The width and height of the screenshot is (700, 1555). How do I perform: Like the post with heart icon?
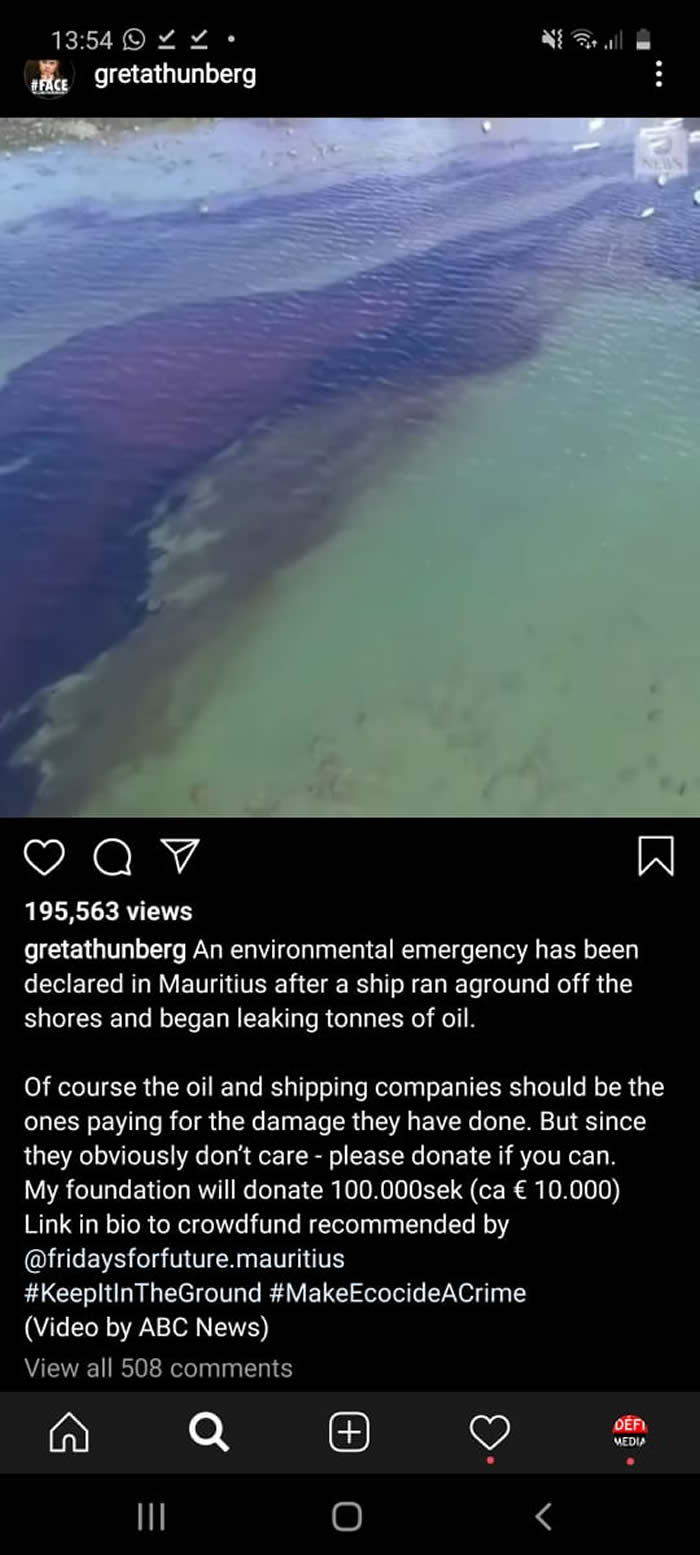pos(44,856)
